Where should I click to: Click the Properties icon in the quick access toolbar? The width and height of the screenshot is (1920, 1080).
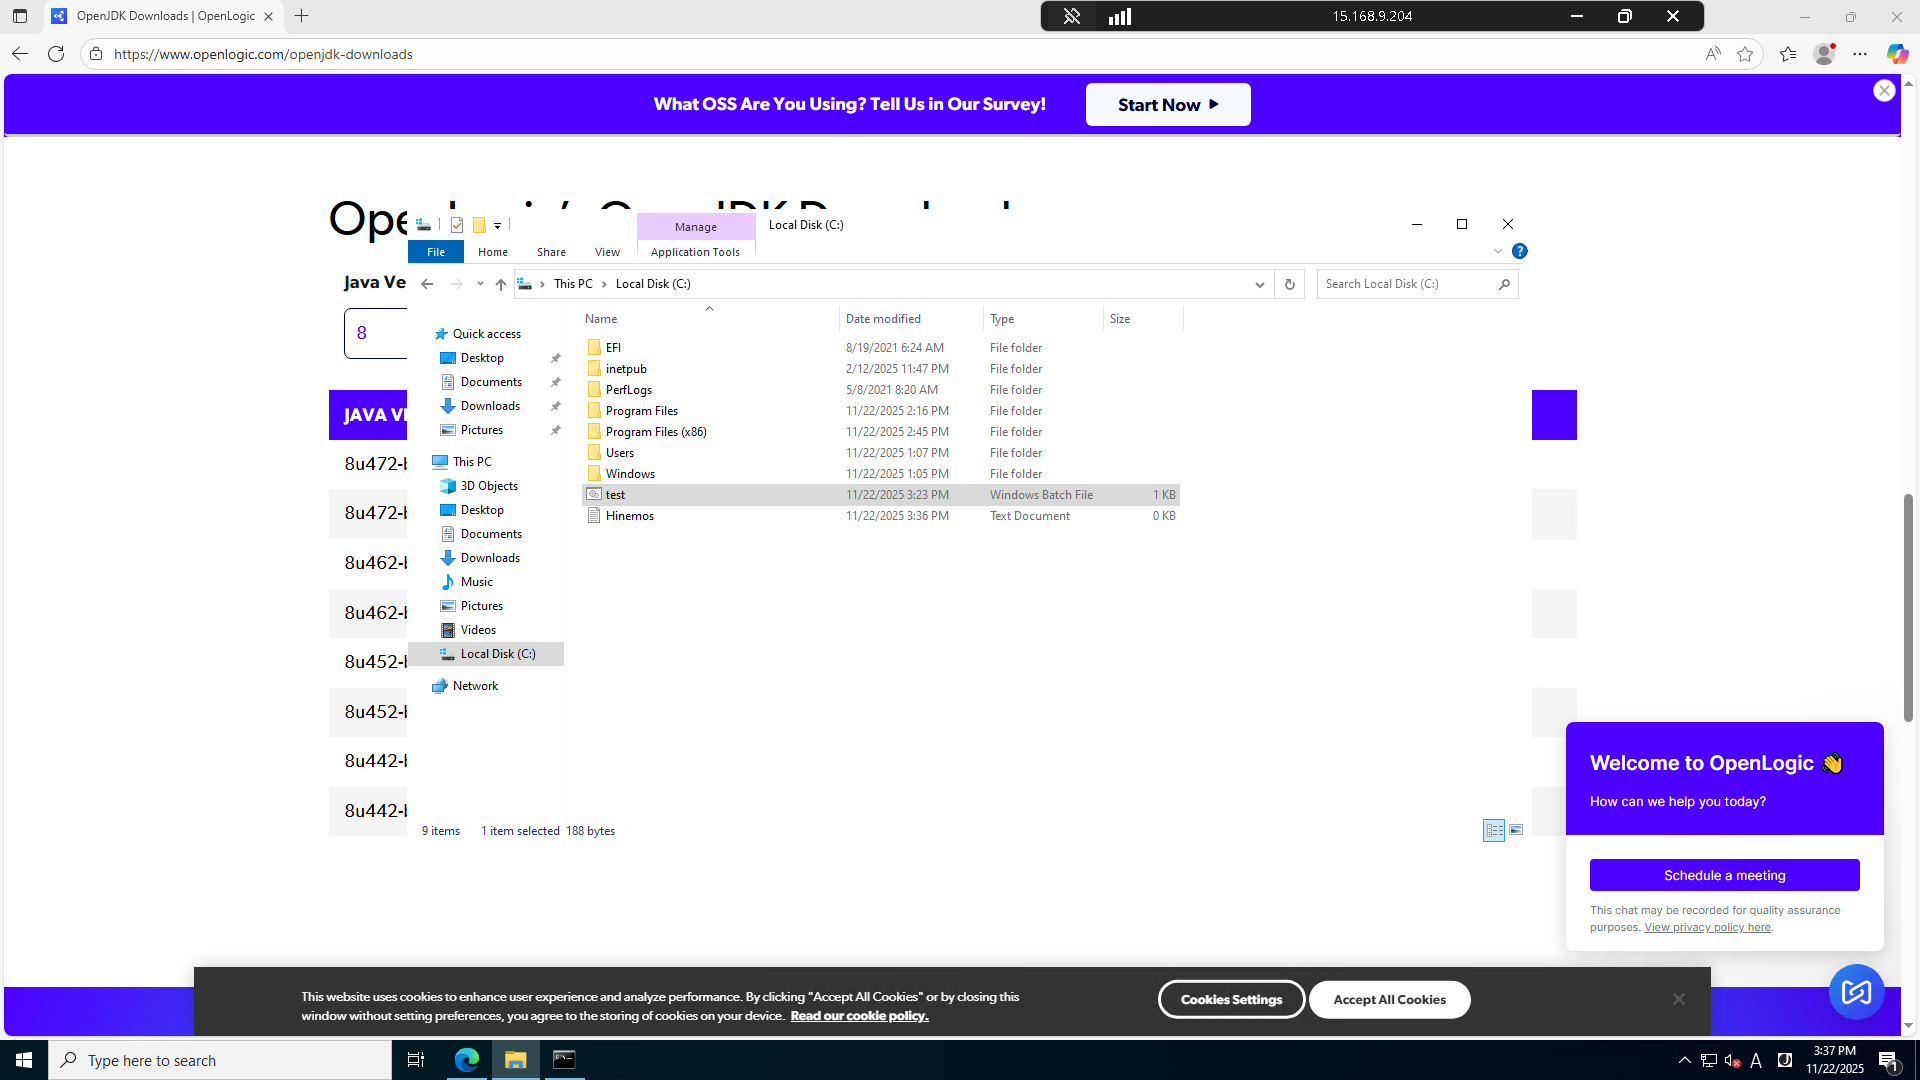[x=457, y=225]
